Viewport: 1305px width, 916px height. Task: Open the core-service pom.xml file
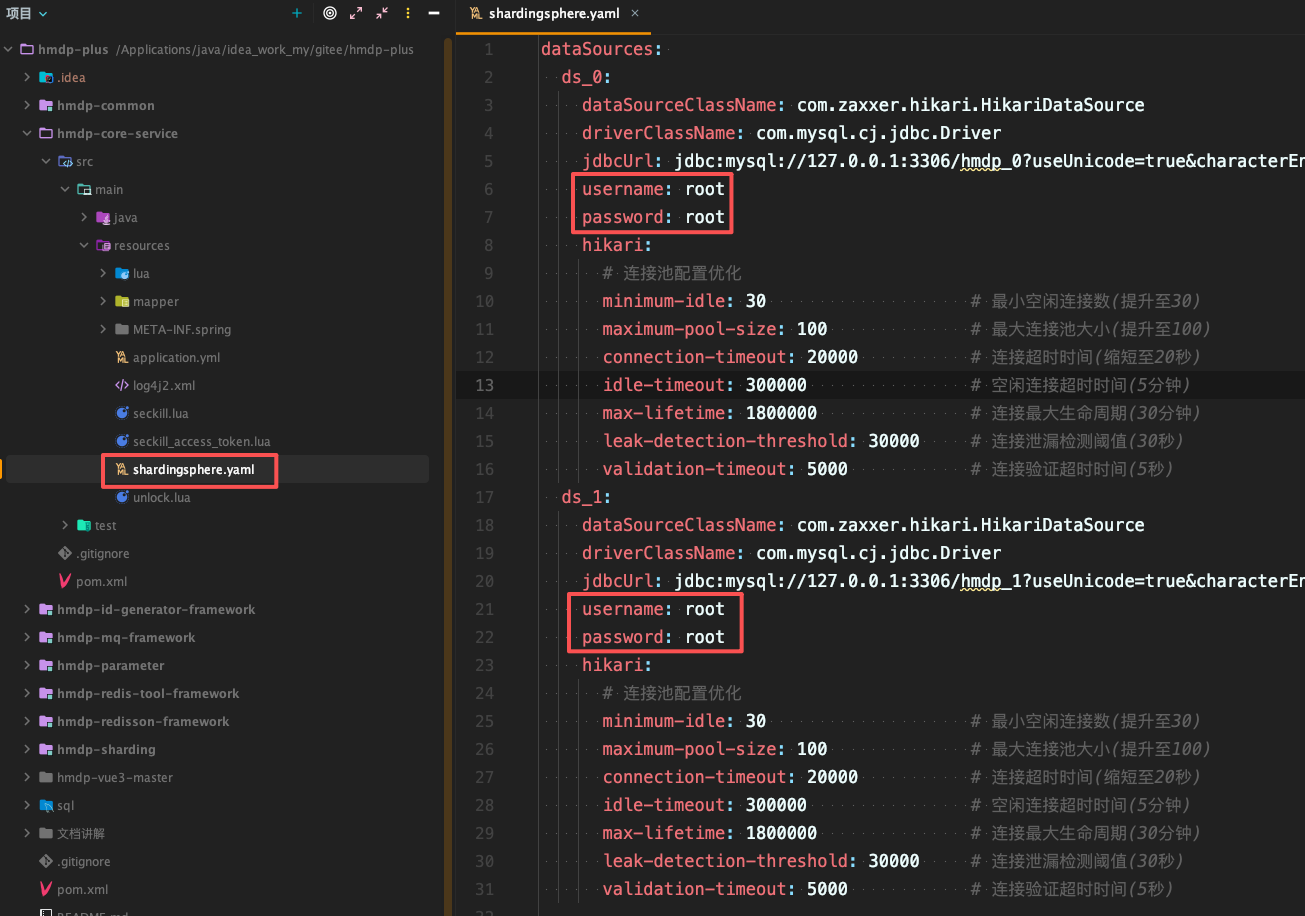click(101, 581)
